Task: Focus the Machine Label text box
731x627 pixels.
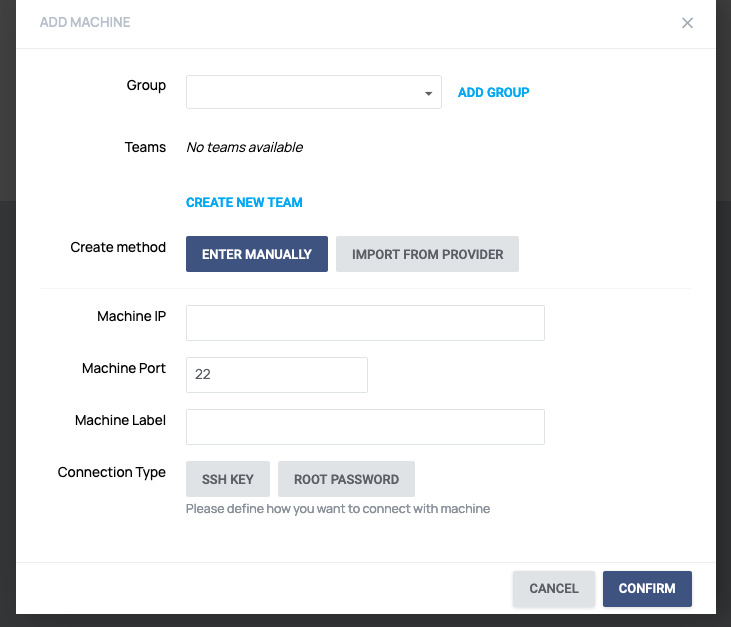Action: pos(366,427)
